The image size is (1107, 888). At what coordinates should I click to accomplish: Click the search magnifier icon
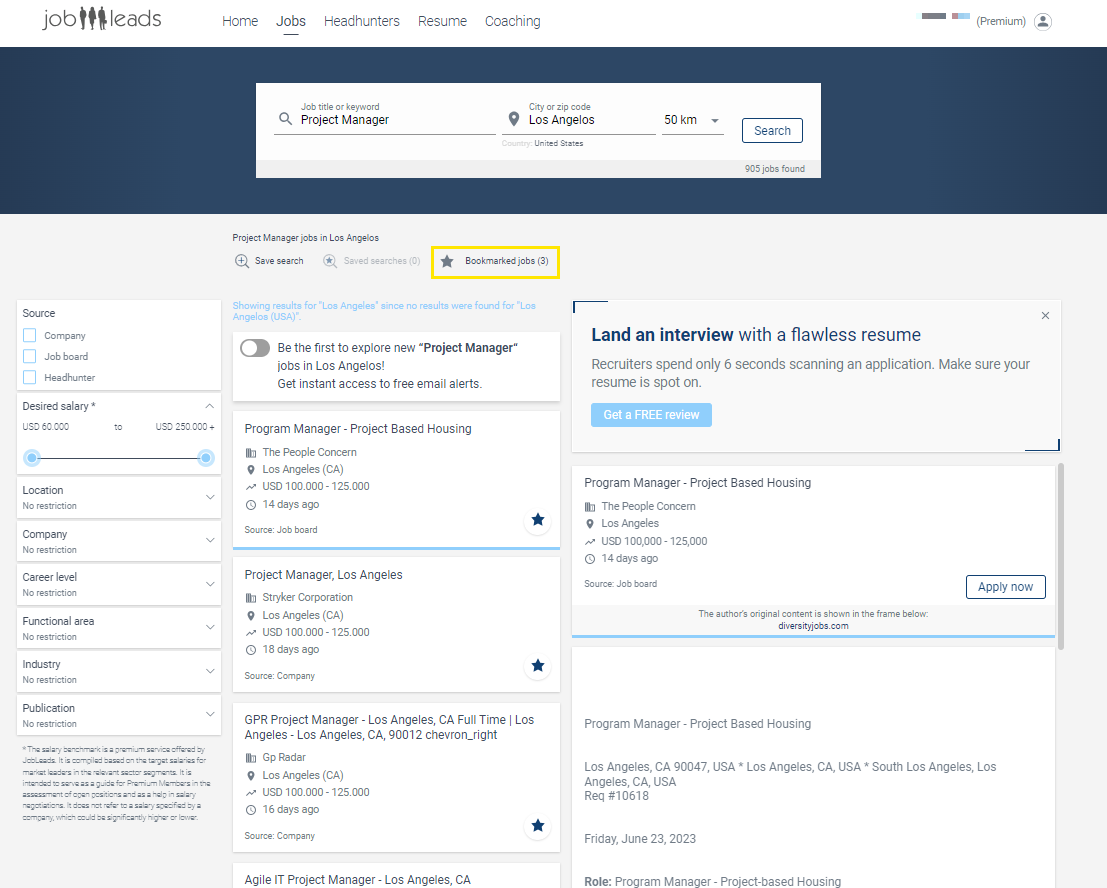tap(285, 119)
